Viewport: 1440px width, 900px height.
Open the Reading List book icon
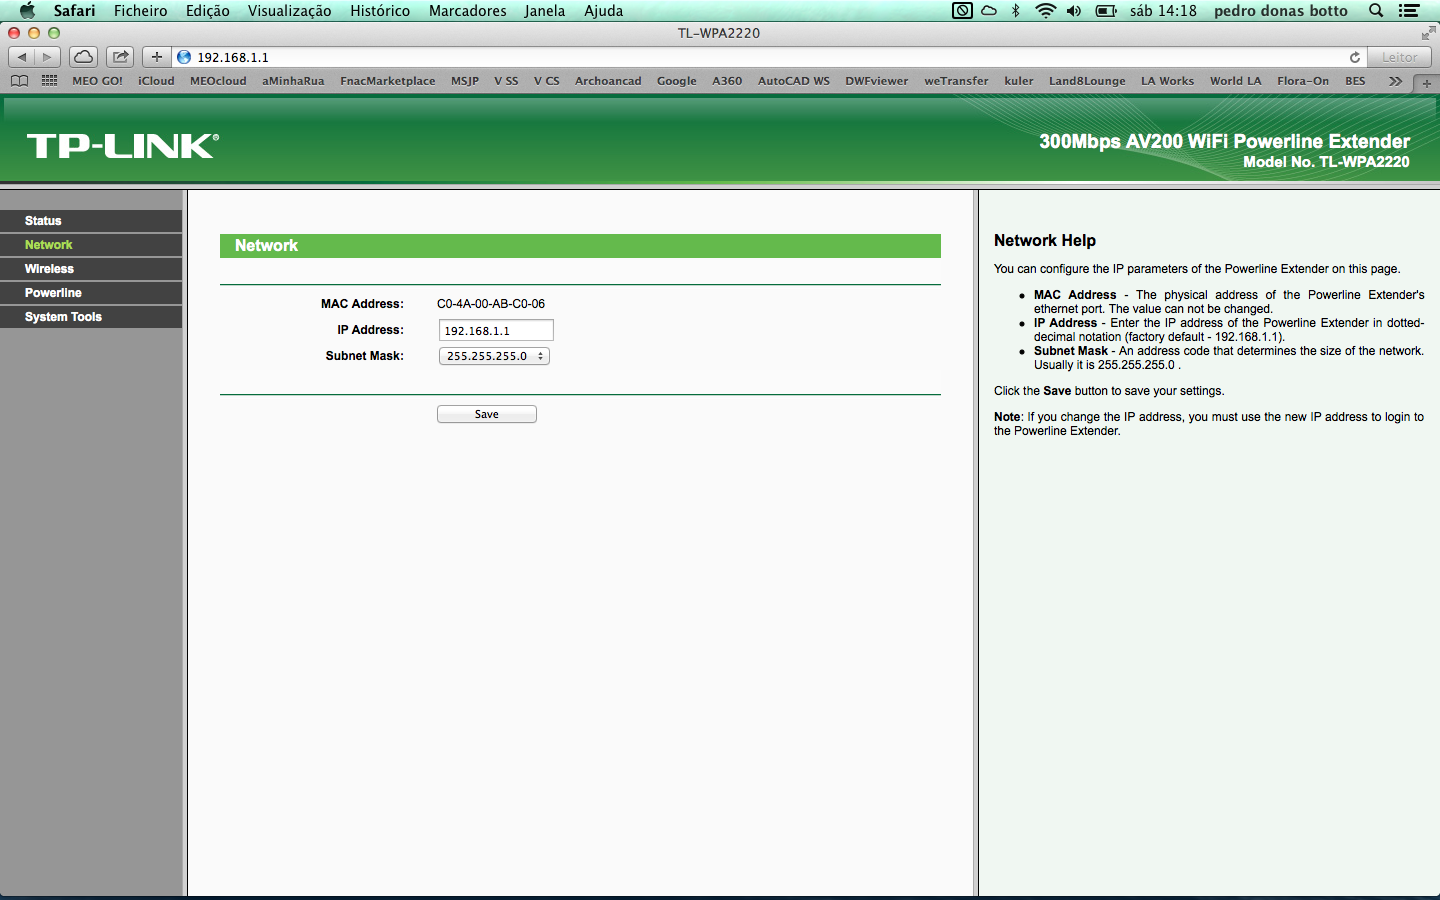pos(19,81)
